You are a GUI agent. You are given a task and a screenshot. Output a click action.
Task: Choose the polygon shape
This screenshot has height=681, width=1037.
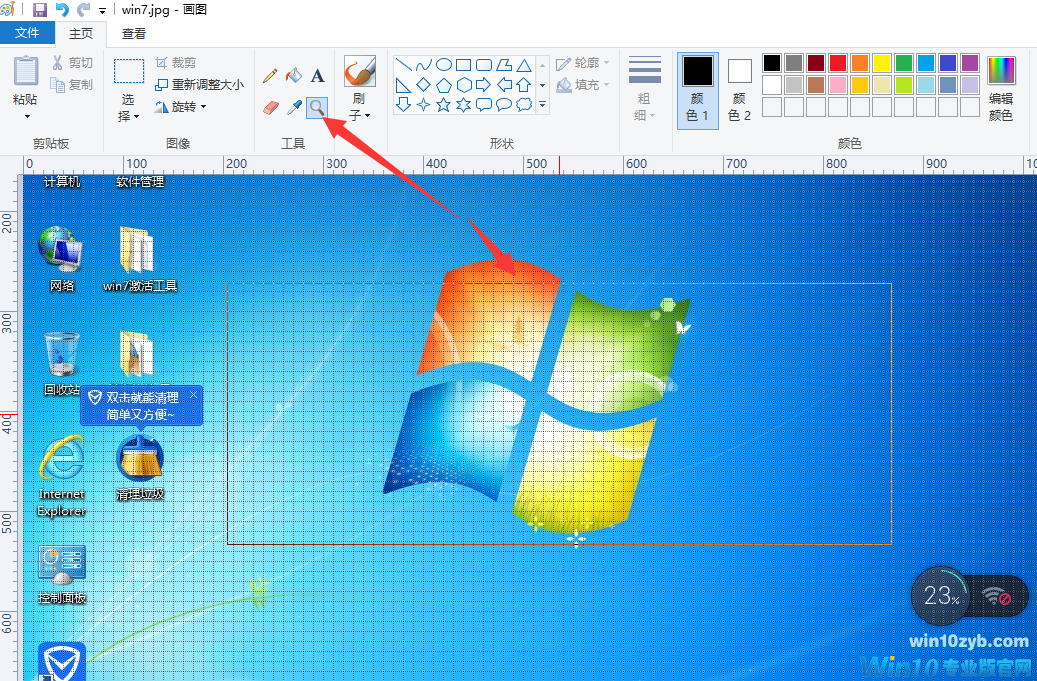coord(504,65)
